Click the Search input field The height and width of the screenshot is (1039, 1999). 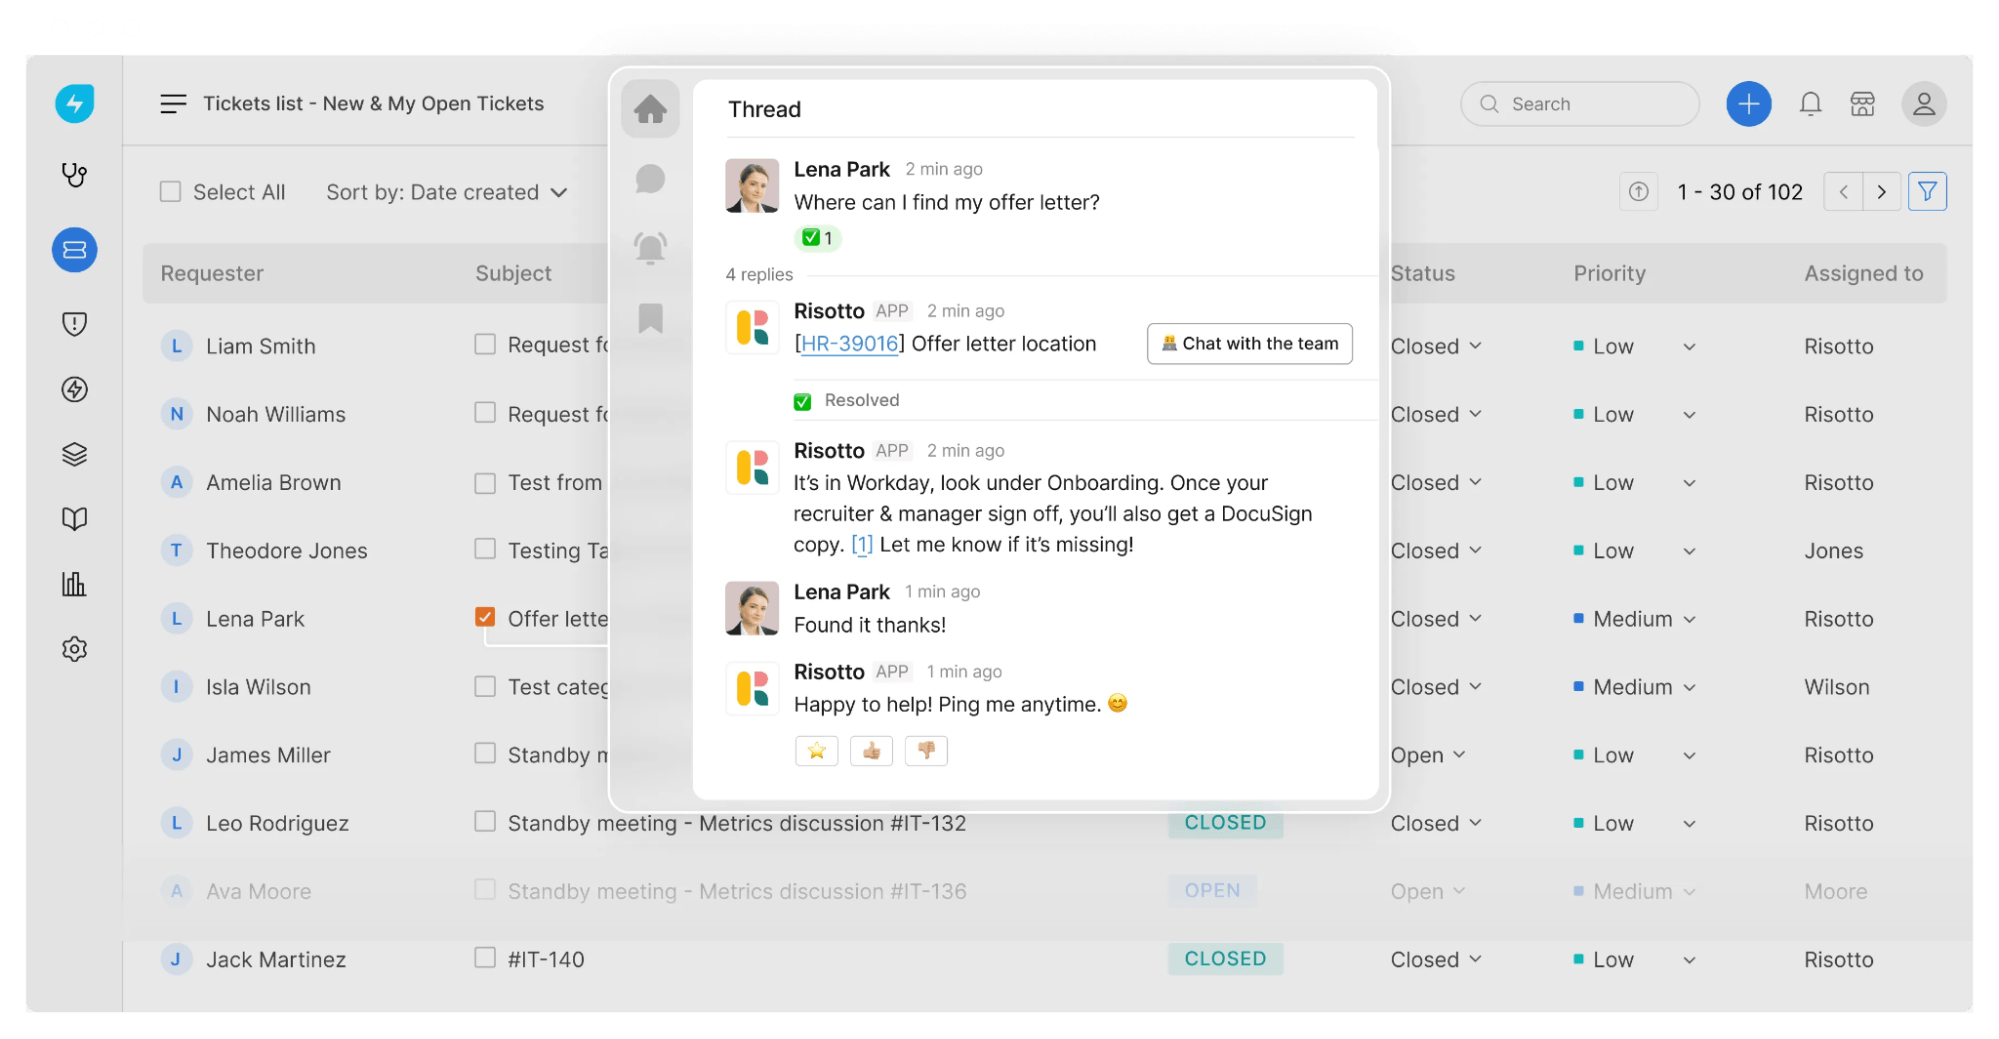[x=1579, y=103]
